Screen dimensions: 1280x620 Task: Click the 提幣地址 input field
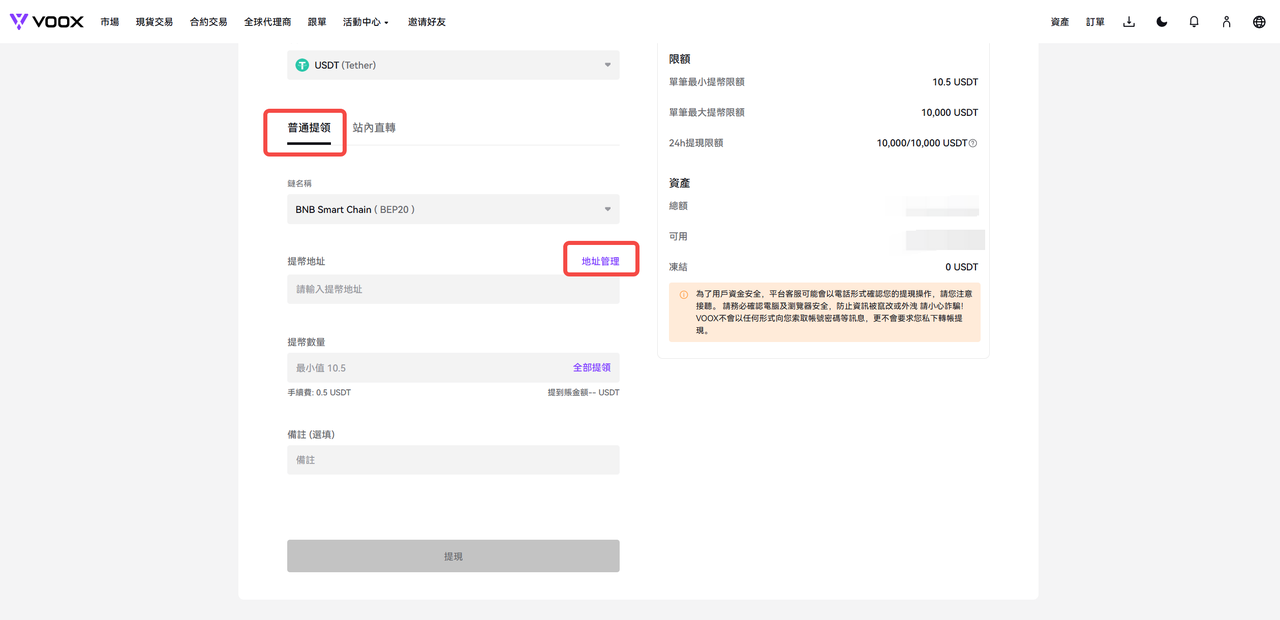coord(453,289)
